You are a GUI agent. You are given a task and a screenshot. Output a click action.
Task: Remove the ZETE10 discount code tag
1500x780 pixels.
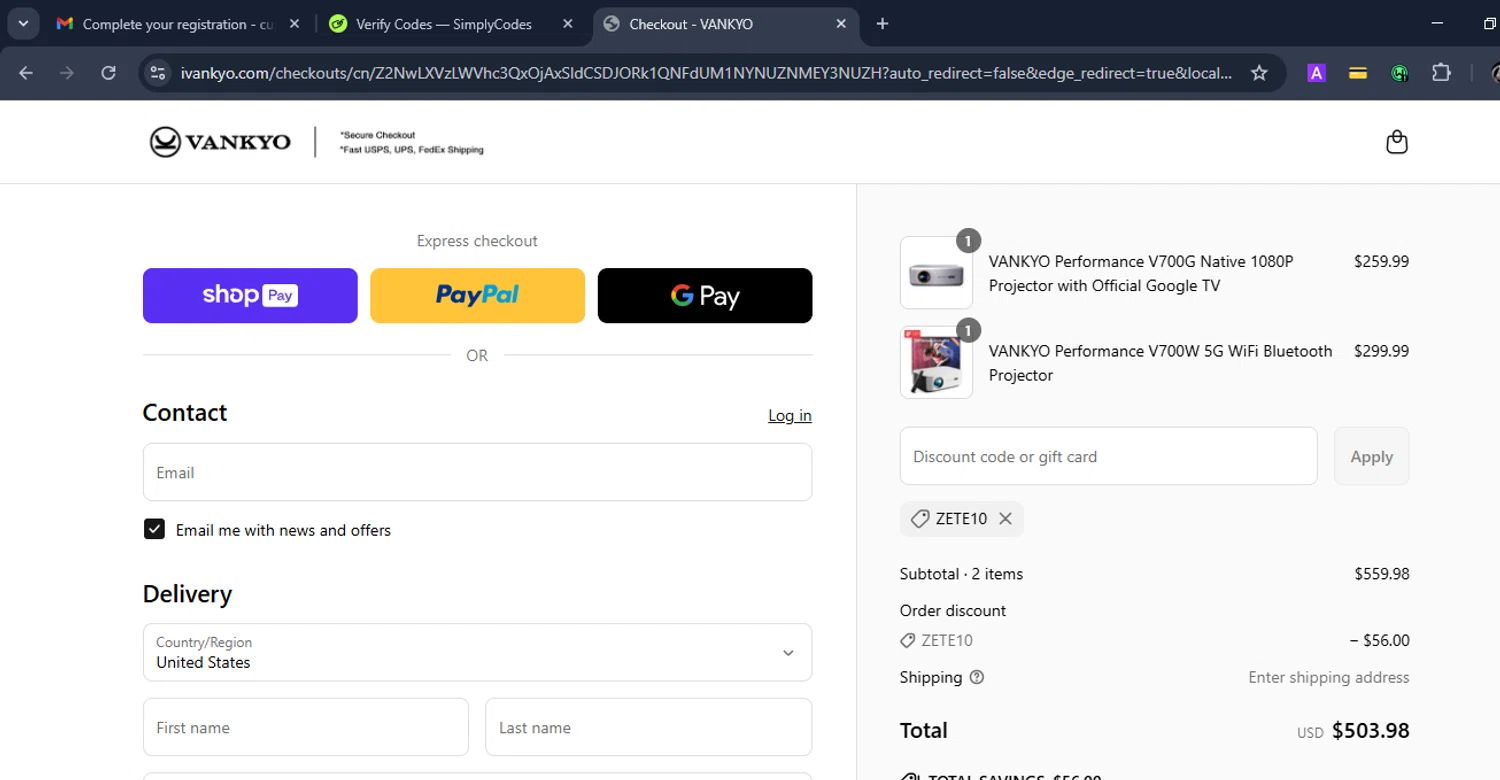1005,519
